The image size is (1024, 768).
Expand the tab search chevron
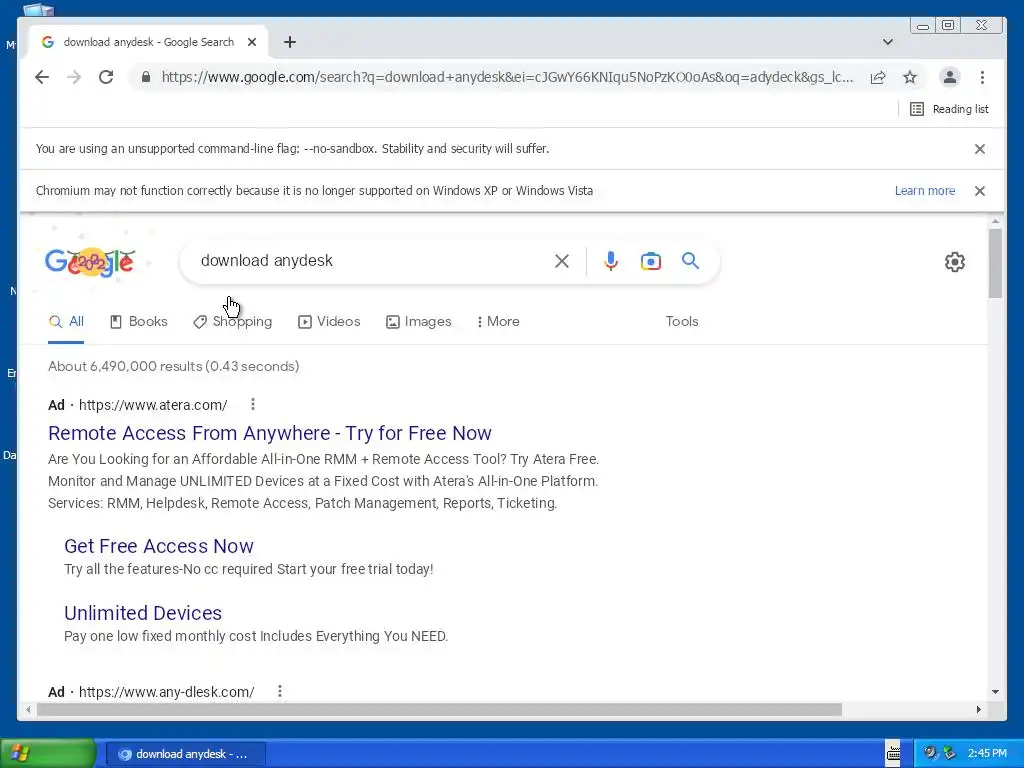(888, 42)
